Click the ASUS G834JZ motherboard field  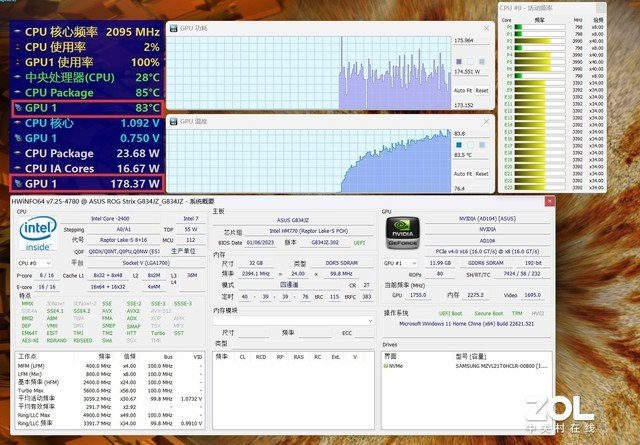(x=293, y=220)
